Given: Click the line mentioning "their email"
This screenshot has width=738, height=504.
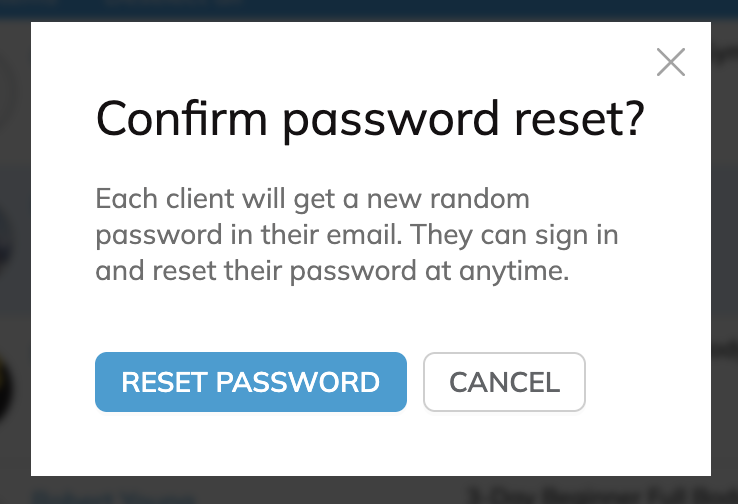Looking at the screenshot, I should coord(357,235).
